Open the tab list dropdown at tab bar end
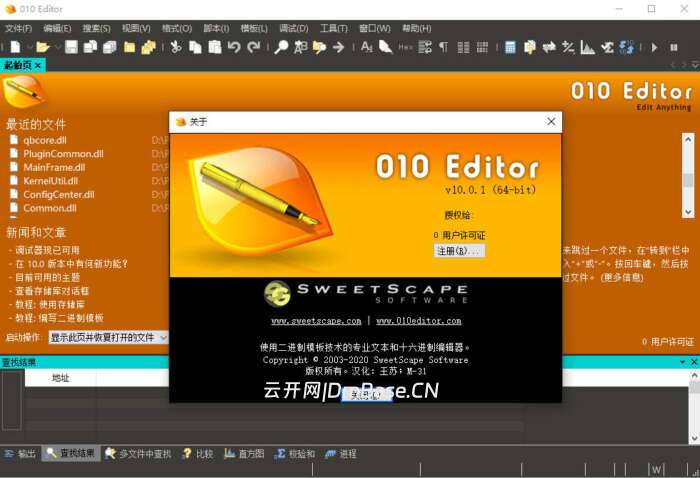This screenshot has width=700, height=478. tap(695, 65)
